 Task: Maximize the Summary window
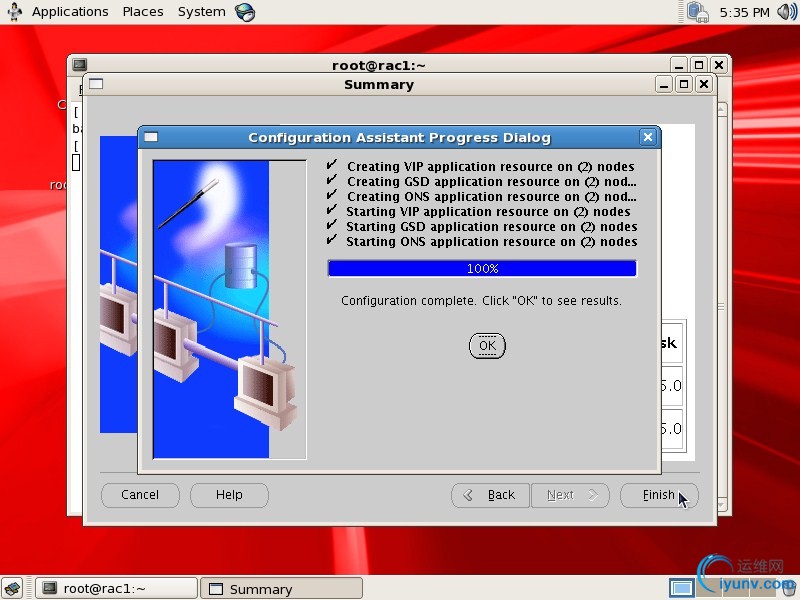click(684, 84)
